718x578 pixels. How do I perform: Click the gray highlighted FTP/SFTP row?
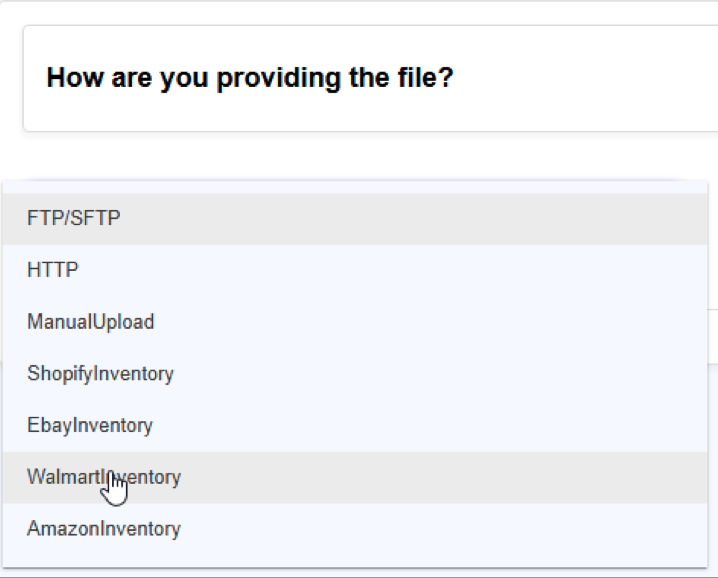click(355, 218)
